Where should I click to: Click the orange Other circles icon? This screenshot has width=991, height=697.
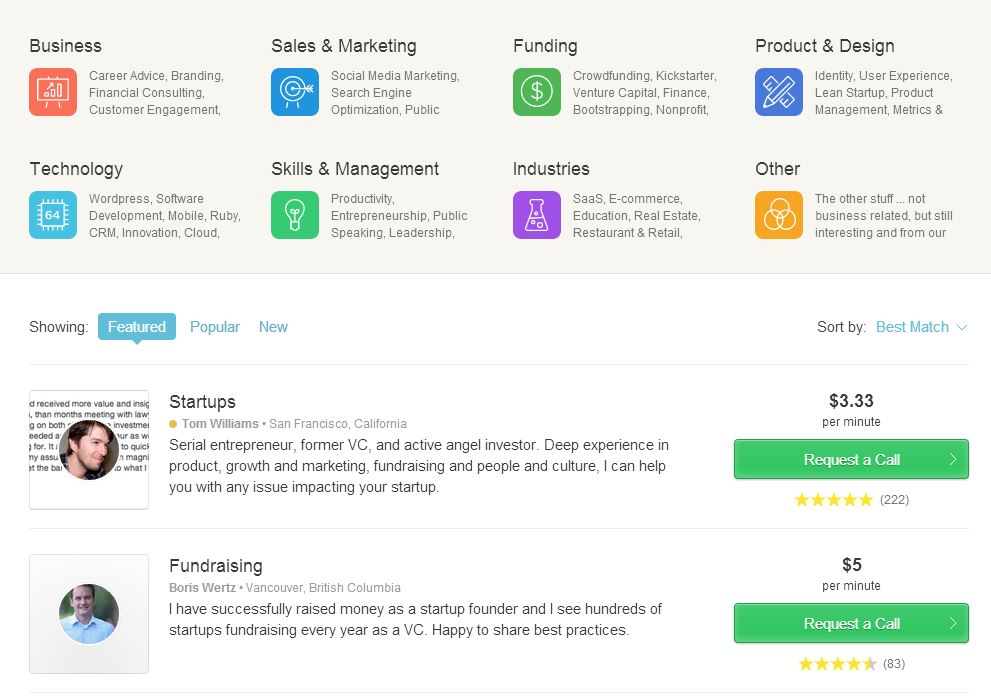tap(779, 215)
